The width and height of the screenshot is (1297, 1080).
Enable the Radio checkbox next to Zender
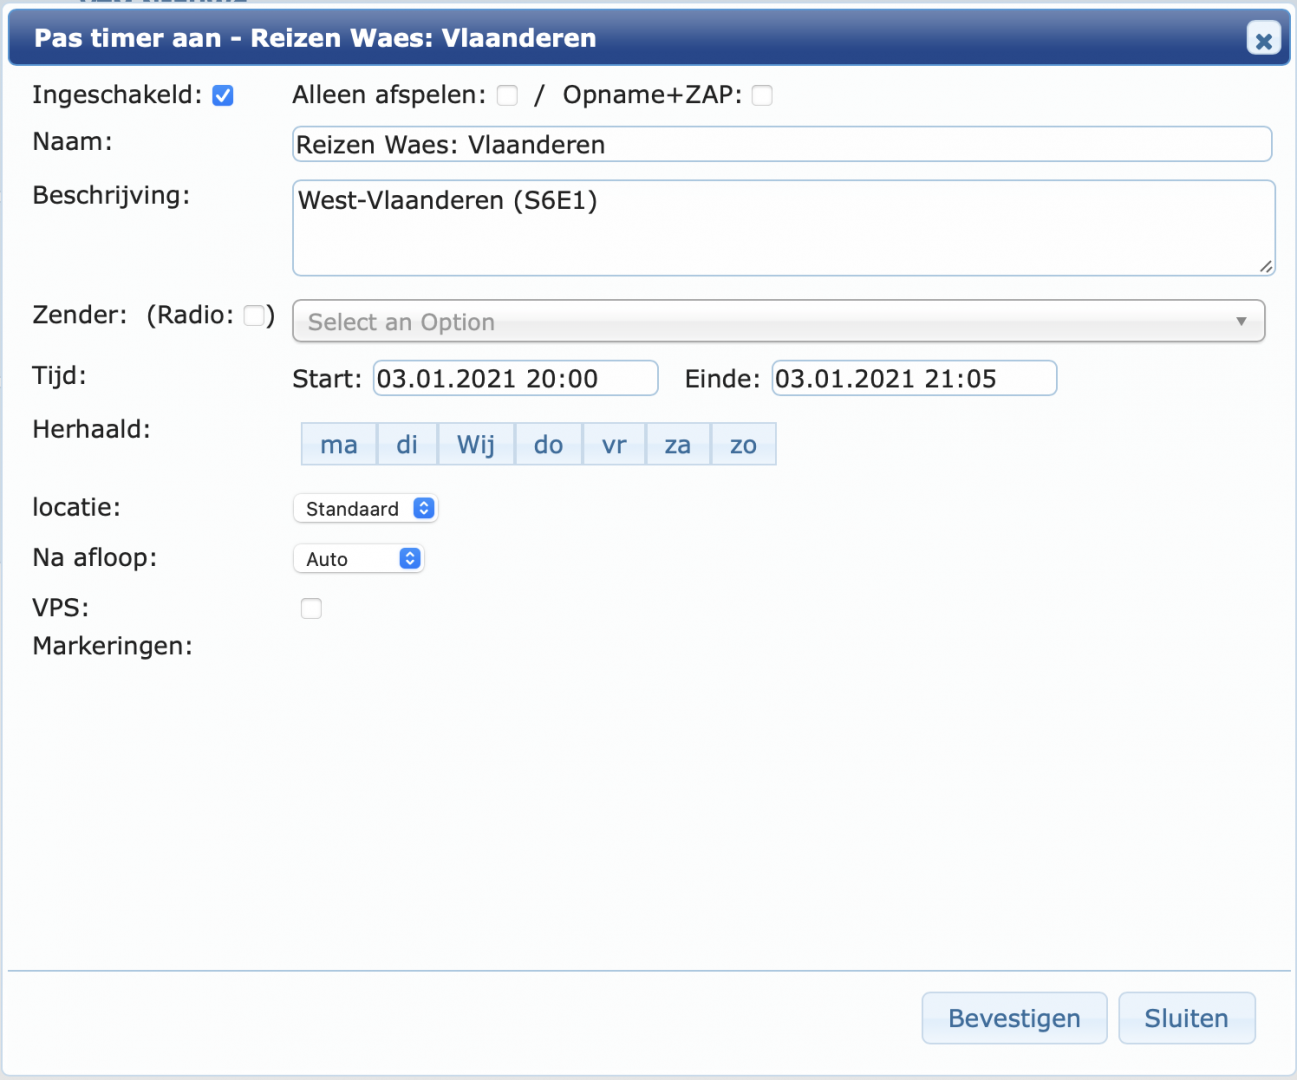(x=253, y=315)
